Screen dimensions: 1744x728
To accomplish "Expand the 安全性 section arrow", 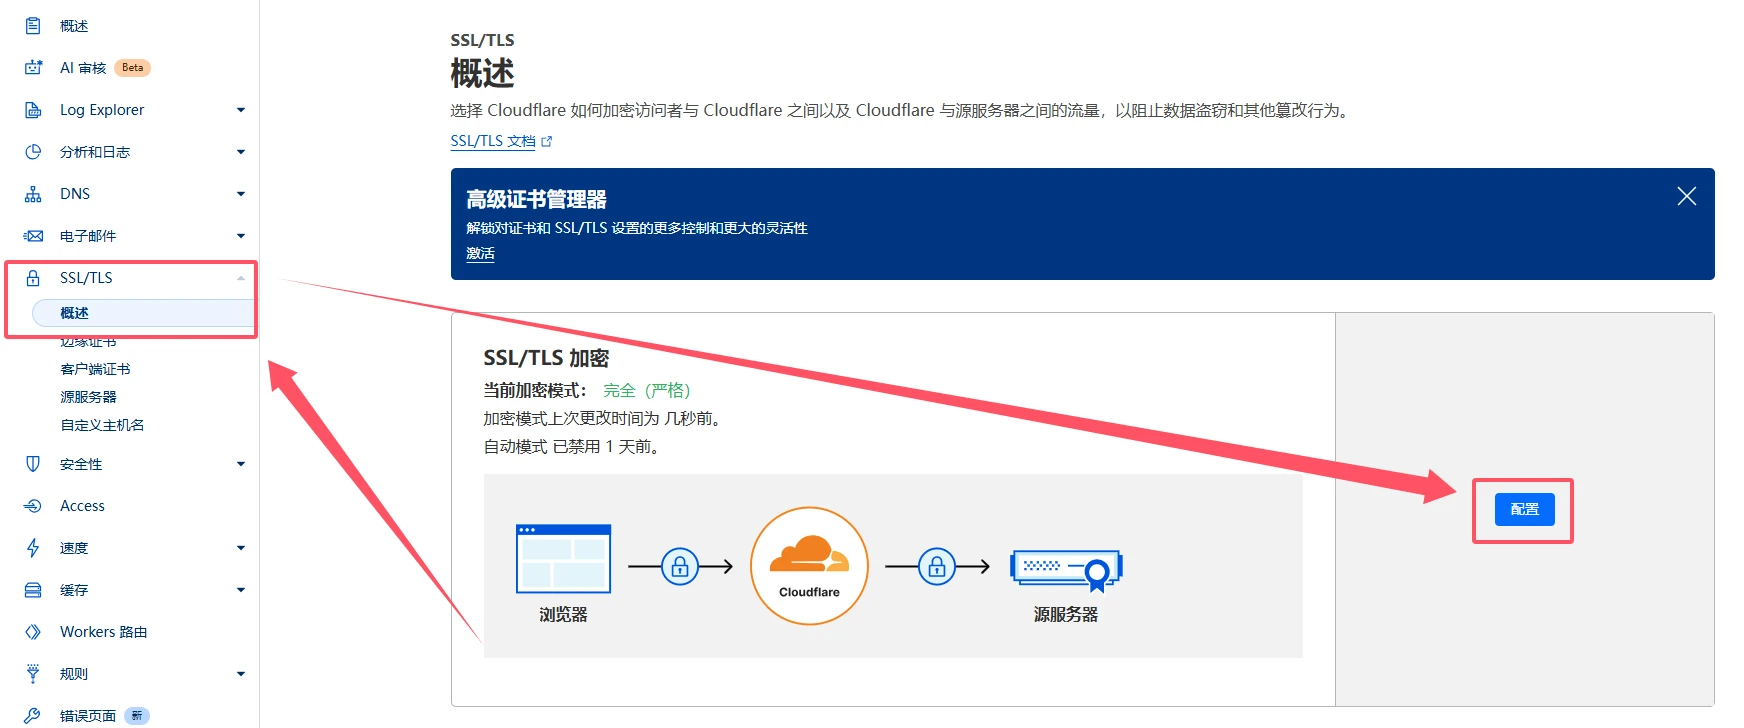I will (x=241, y=464).
